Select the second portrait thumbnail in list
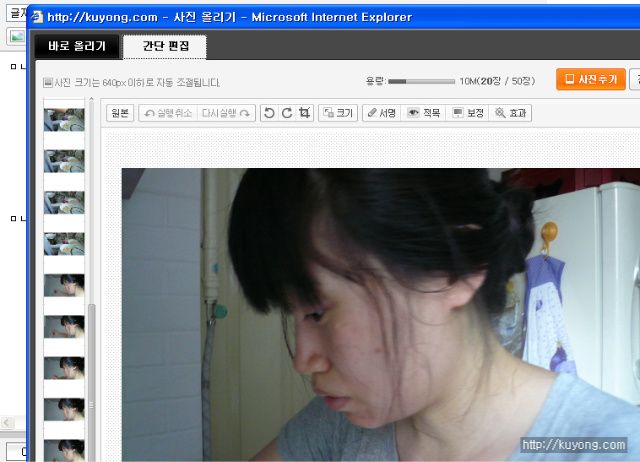This screenshot has height=462, width=640. tap(64, 327)
